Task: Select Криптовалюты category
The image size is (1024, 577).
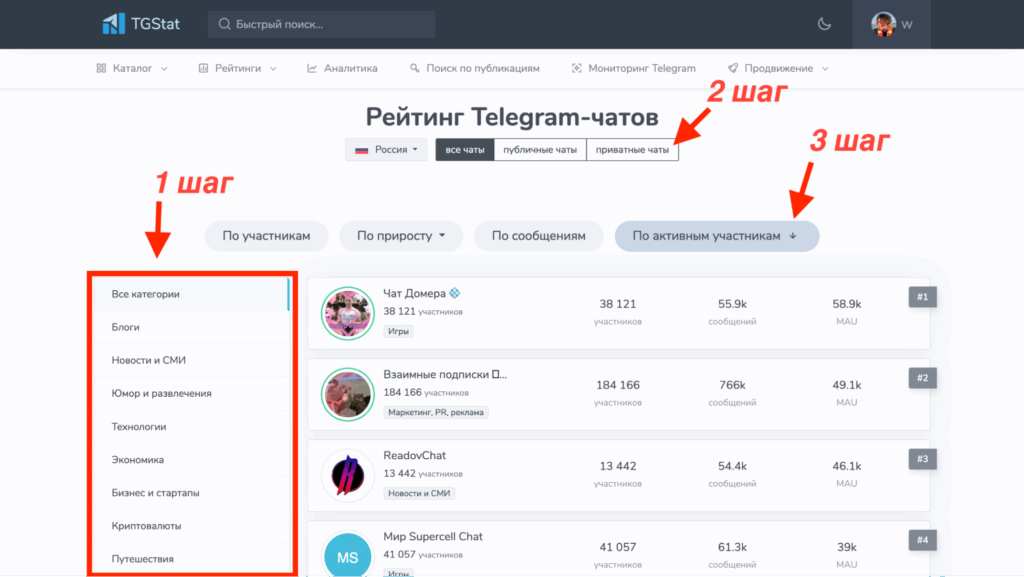Action: pyautogui.click(x=192, y=525)
